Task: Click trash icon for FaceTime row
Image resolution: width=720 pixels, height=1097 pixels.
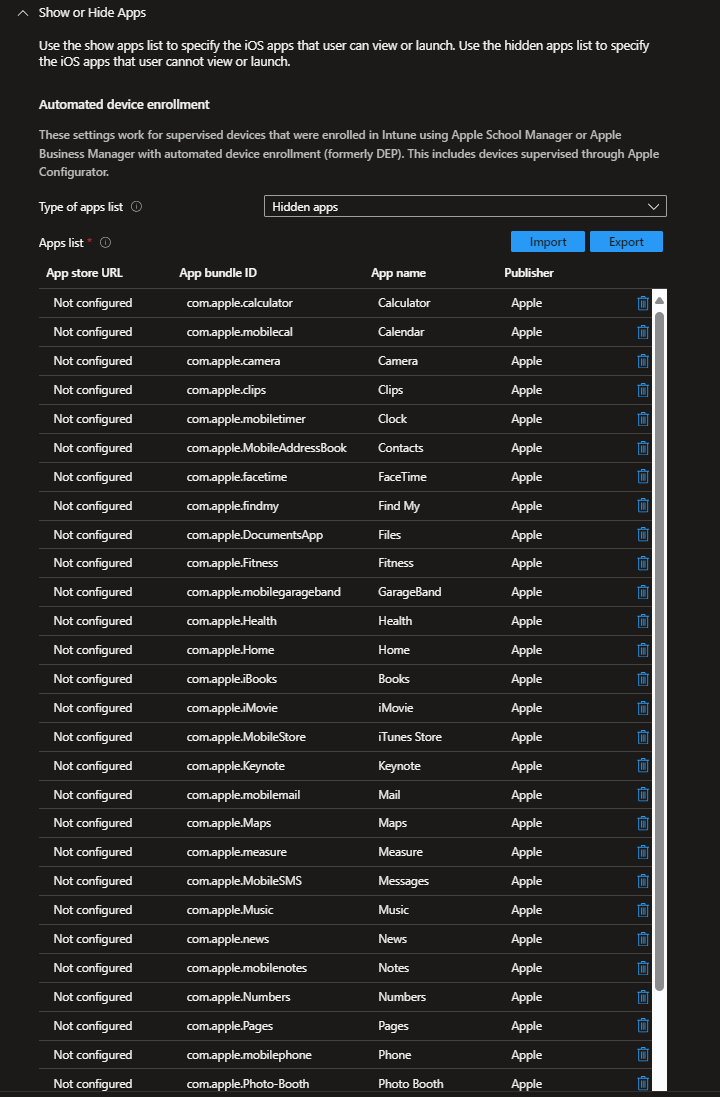Action: (643, 477)
